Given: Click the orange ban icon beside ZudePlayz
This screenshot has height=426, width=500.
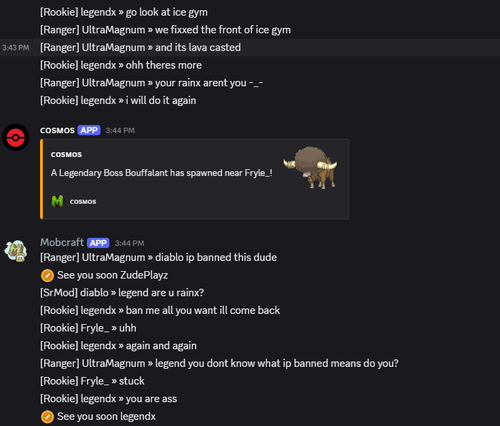Looking at the screenshot, I should [47, 276].
